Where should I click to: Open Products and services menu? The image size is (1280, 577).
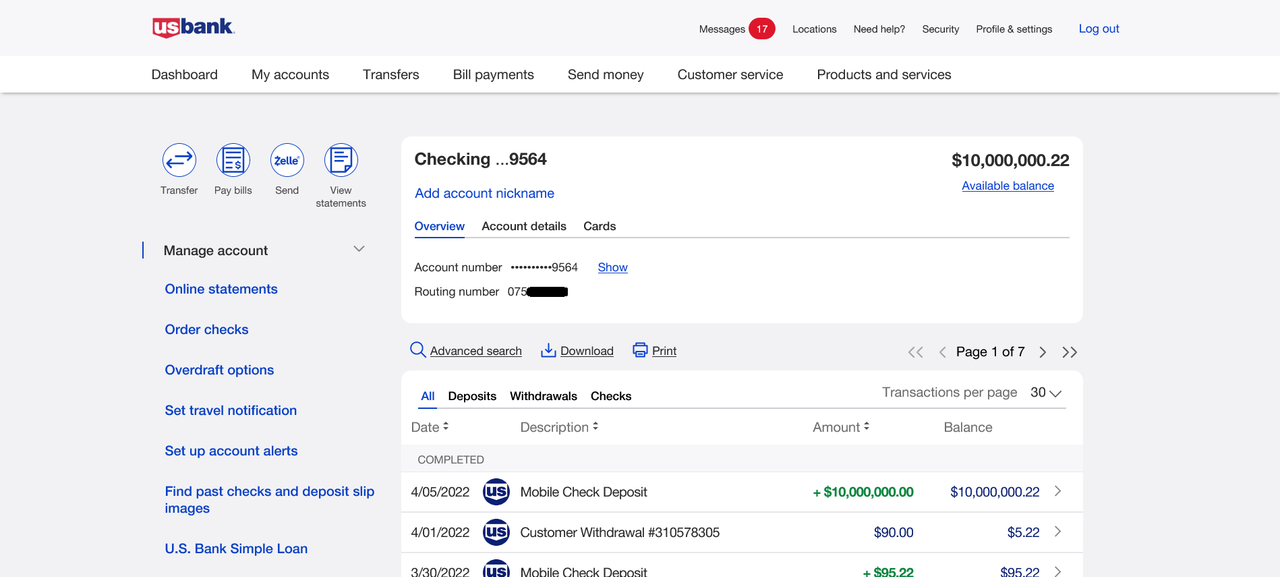point(884,74)
